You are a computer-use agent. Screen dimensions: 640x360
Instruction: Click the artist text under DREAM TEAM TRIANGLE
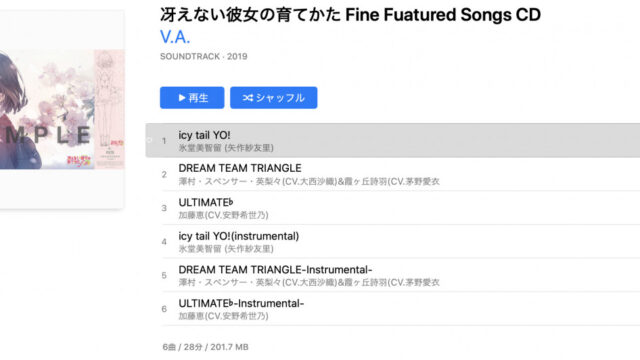309,181
